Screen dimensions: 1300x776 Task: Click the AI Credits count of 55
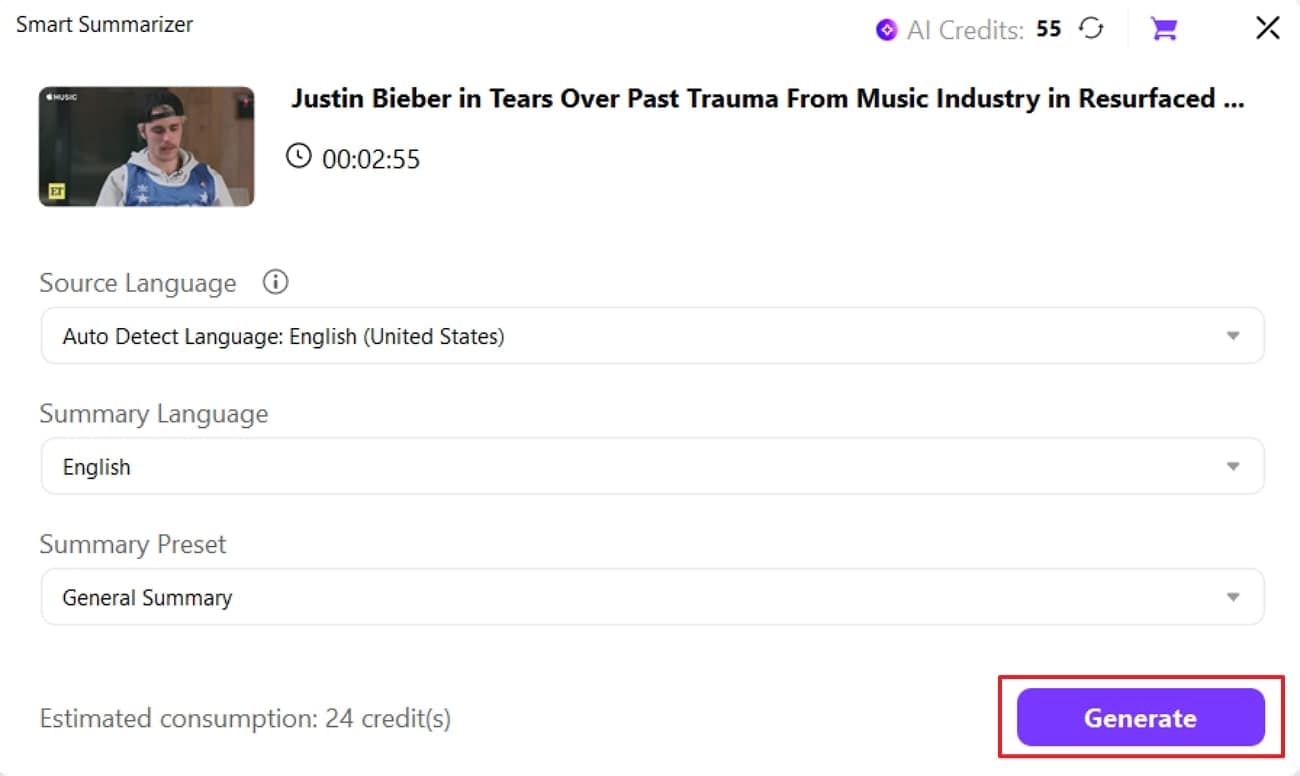pos(1048,29)
